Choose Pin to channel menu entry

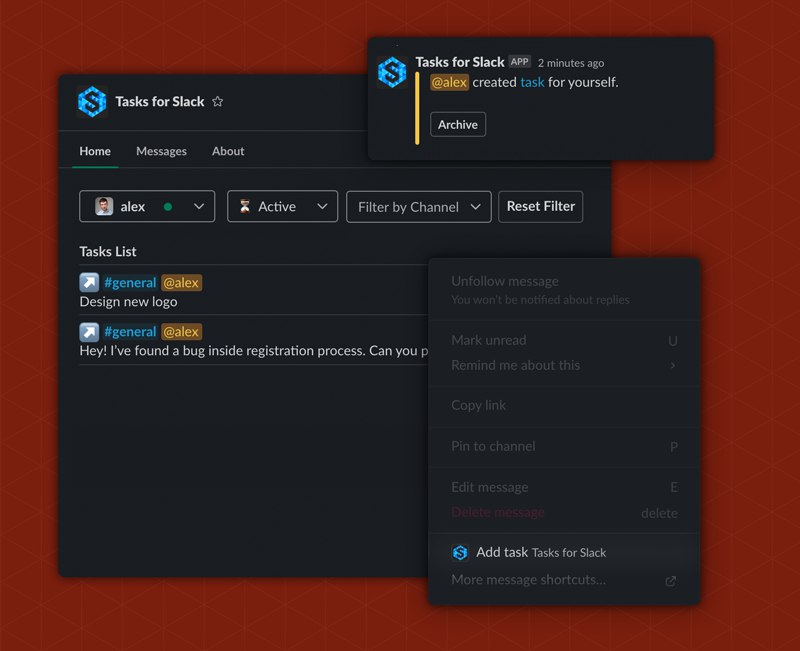point(564,446)
